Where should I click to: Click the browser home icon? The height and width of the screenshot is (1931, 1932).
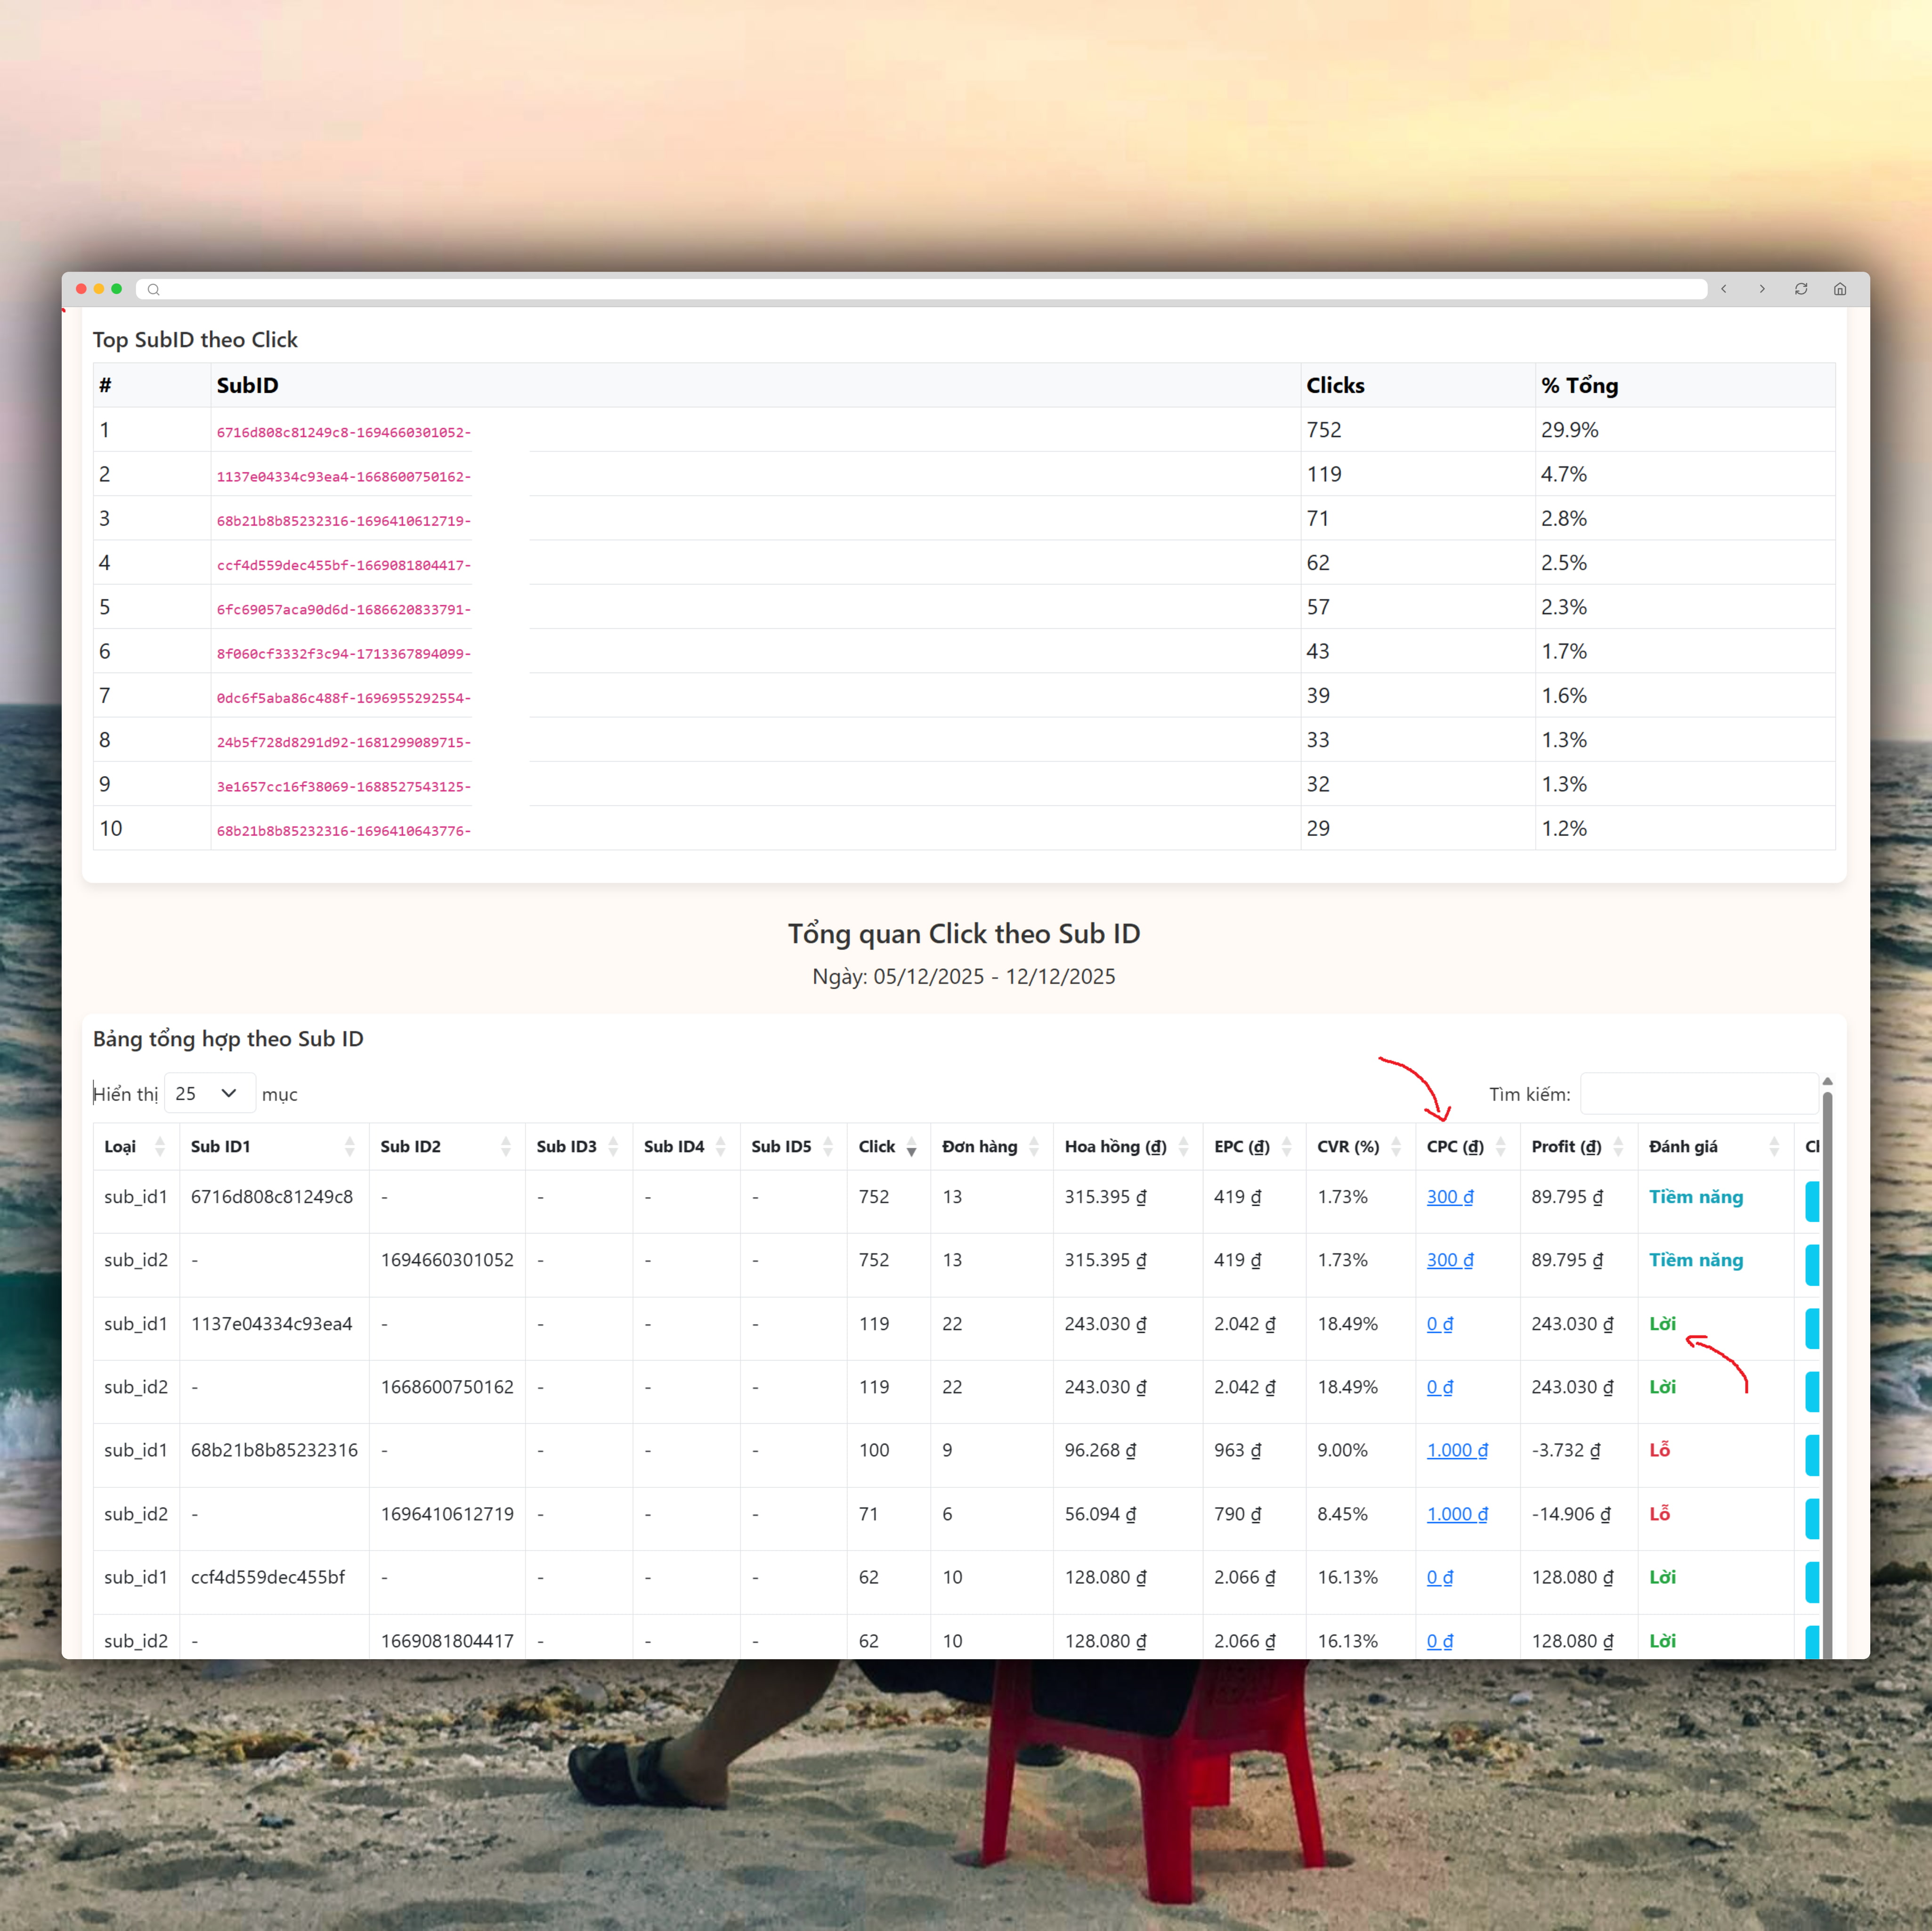pos(1840,289)
